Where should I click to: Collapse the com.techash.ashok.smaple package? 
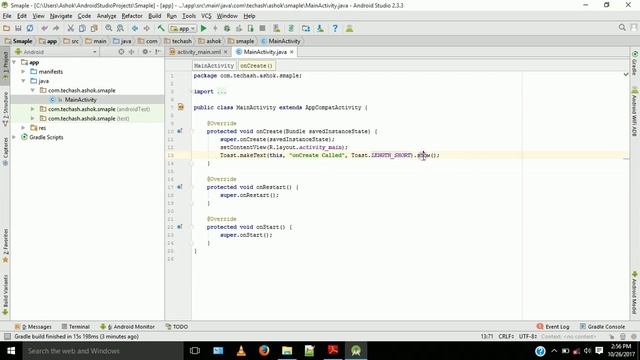pyautogui.click(x=33, y=90)
